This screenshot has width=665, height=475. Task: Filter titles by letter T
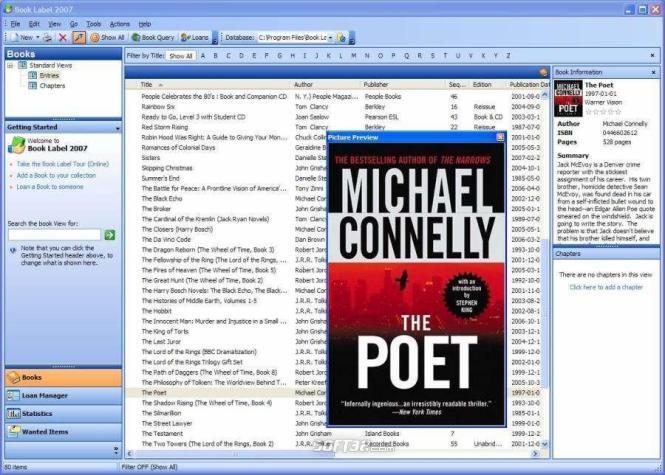445,56
